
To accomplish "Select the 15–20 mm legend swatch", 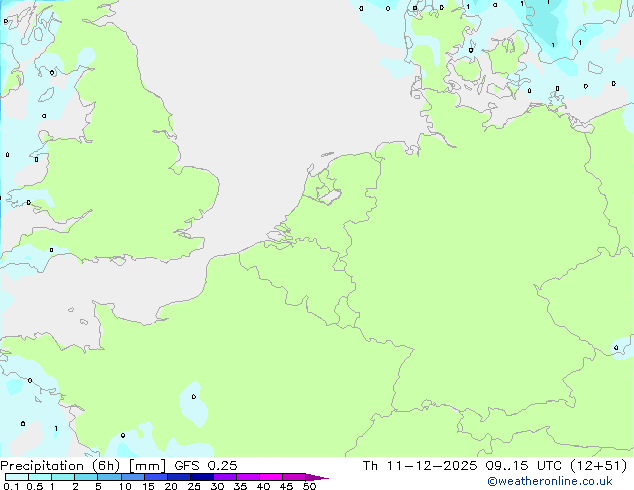I will point(156,477).
